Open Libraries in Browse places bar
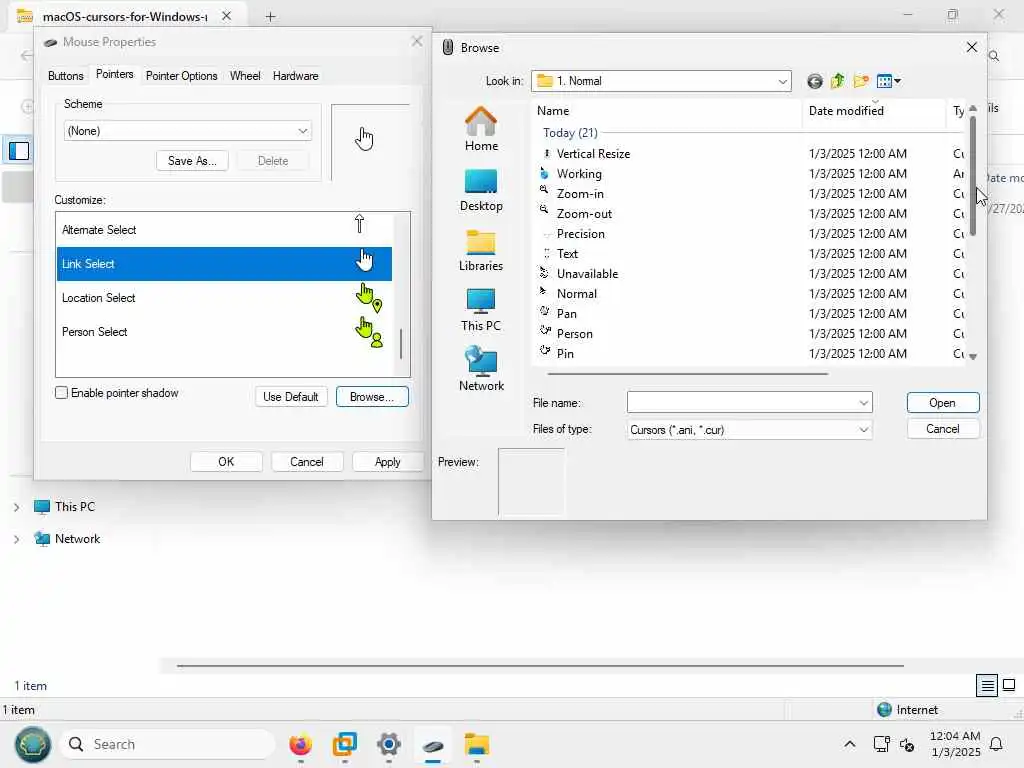This screenshot has height=768, width=1024. tap(481, 250)
